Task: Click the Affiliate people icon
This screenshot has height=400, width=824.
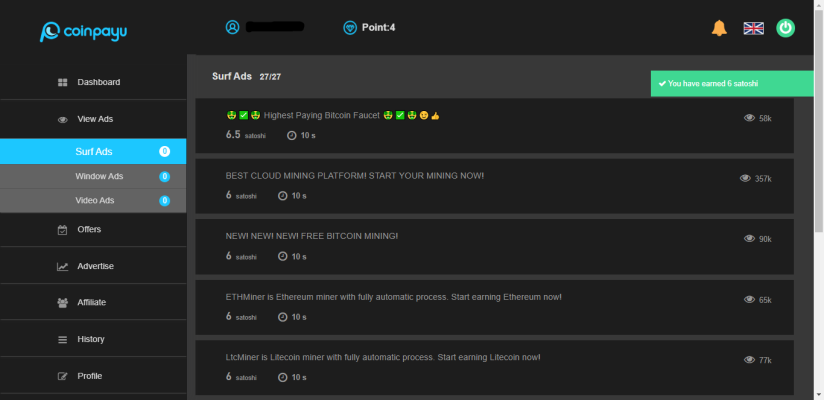Action: point(63,303)
